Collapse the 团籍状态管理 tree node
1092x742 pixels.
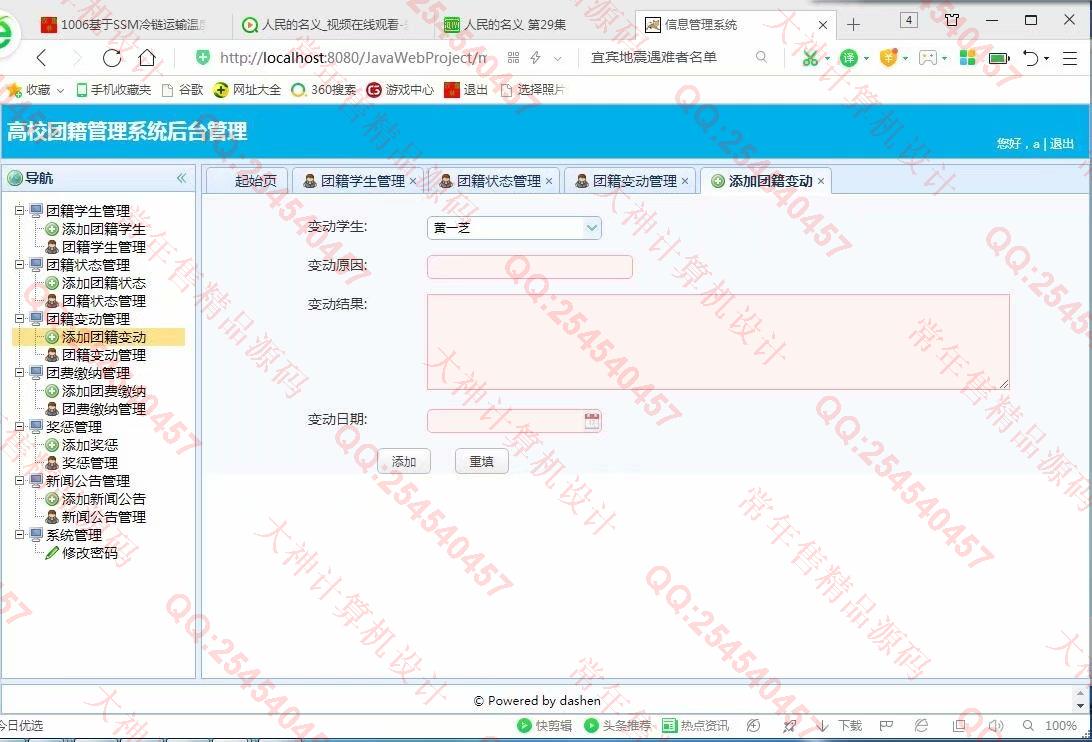tap(20, 264)
